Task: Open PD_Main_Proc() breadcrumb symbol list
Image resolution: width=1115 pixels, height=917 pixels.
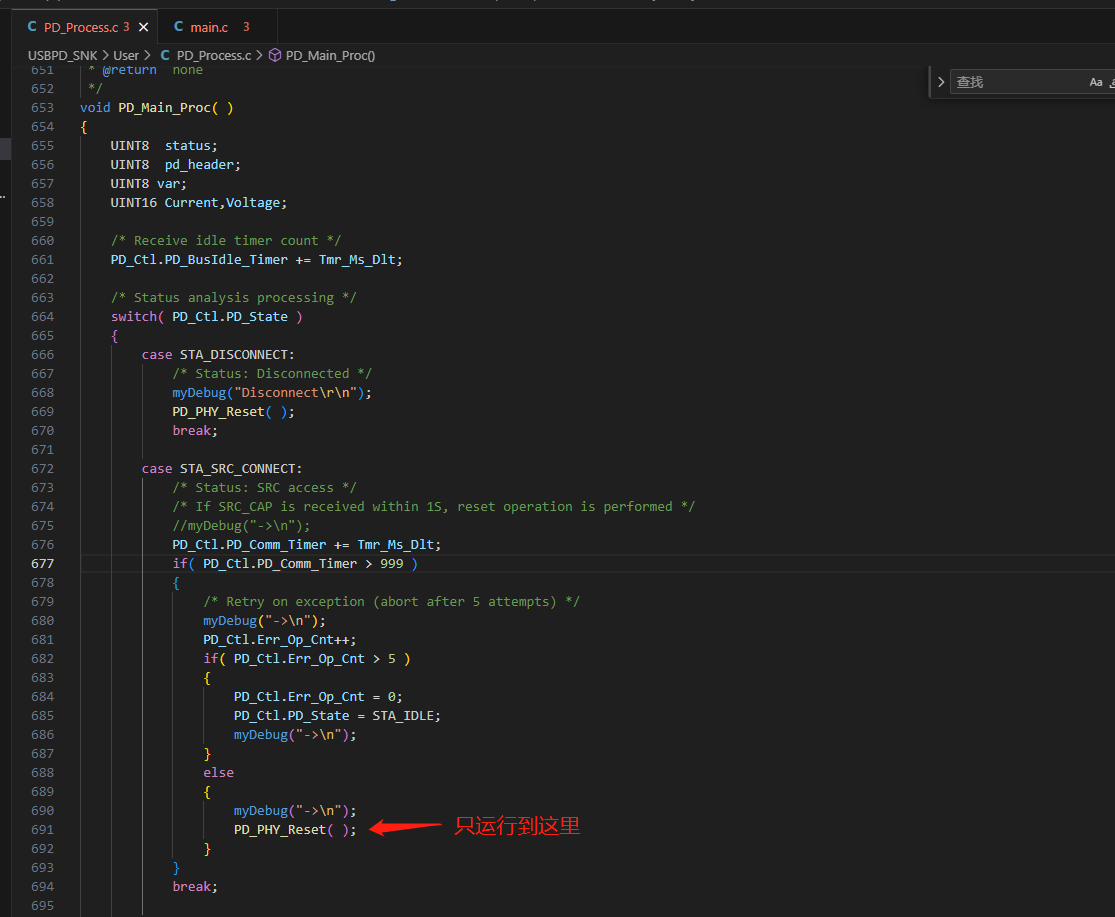Action: (330, 55)
